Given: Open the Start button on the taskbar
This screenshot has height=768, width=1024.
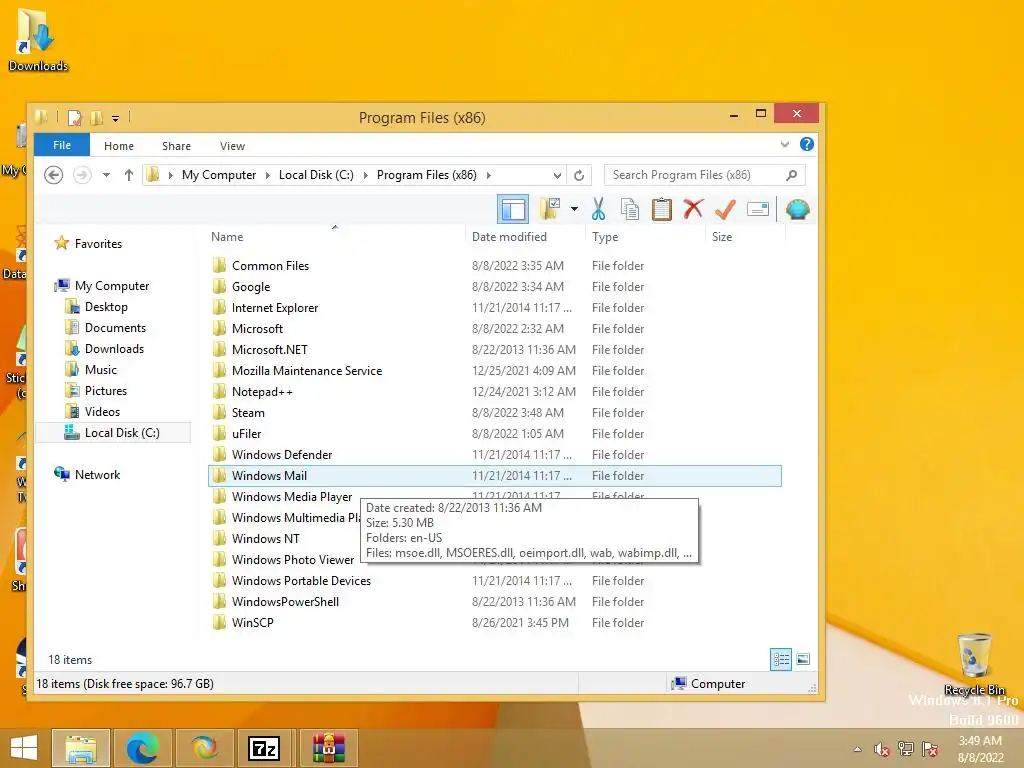Looking at the screenshot, I should click(x=24, y=748).
